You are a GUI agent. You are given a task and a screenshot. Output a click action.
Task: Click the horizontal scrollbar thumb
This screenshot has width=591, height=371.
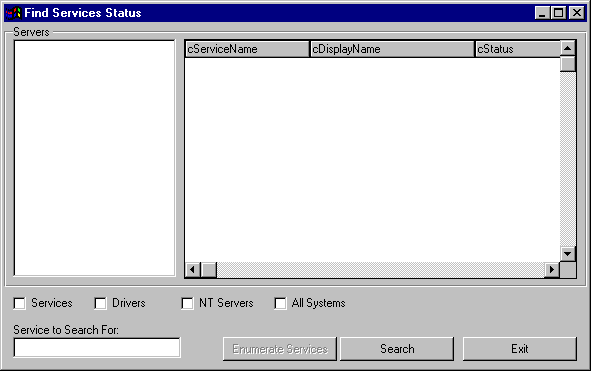(209, 270)
